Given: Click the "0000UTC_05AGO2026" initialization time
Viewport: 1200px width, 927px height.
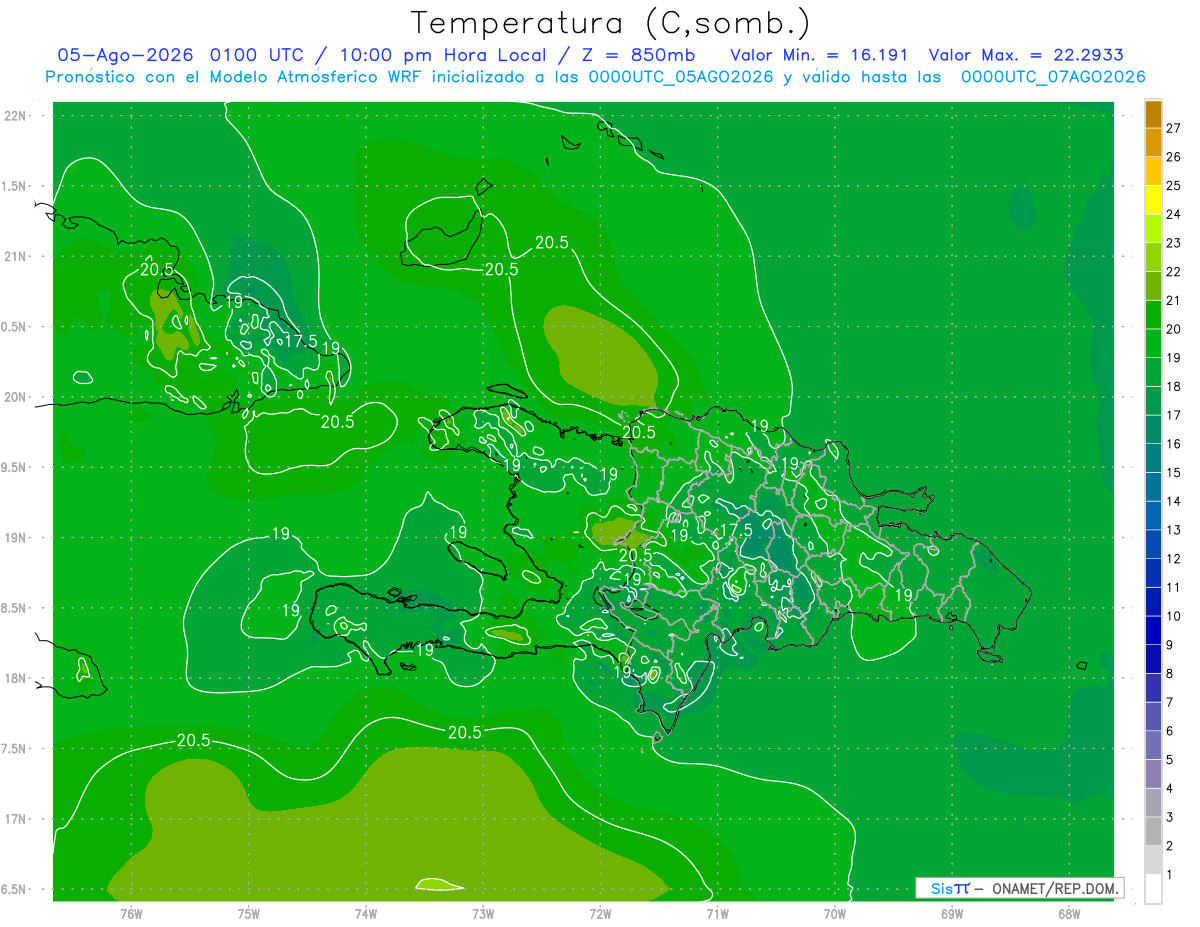Looking at the screenshot, I should click(x=680, y=77).
